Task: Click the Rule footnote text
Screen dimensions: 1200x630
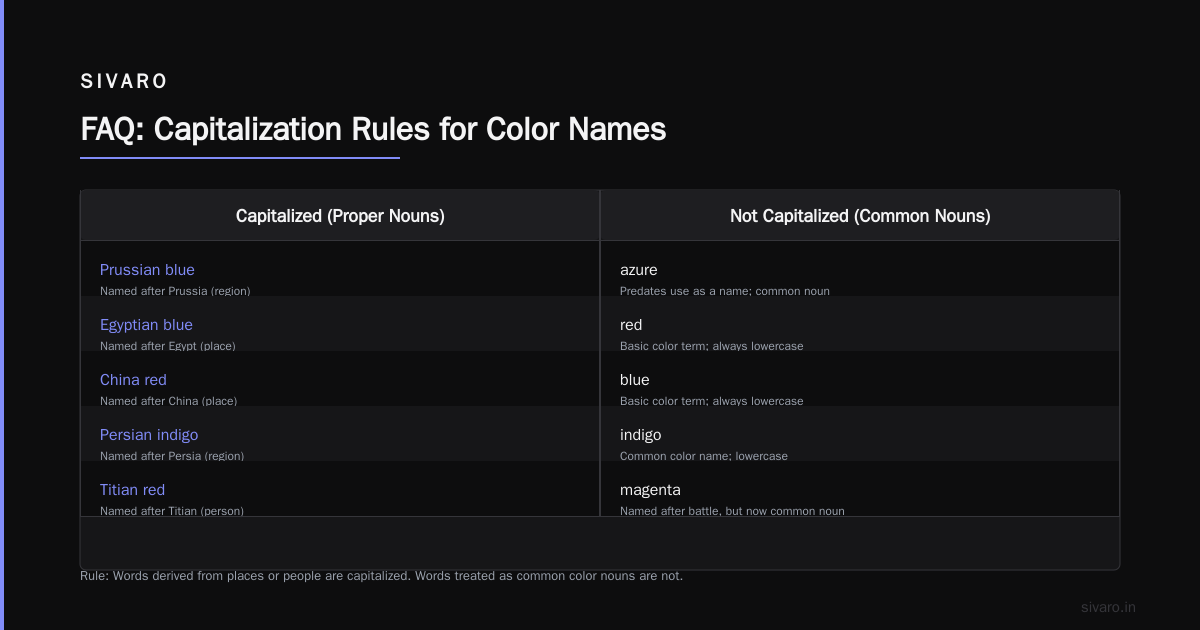Action: [381, 576]
